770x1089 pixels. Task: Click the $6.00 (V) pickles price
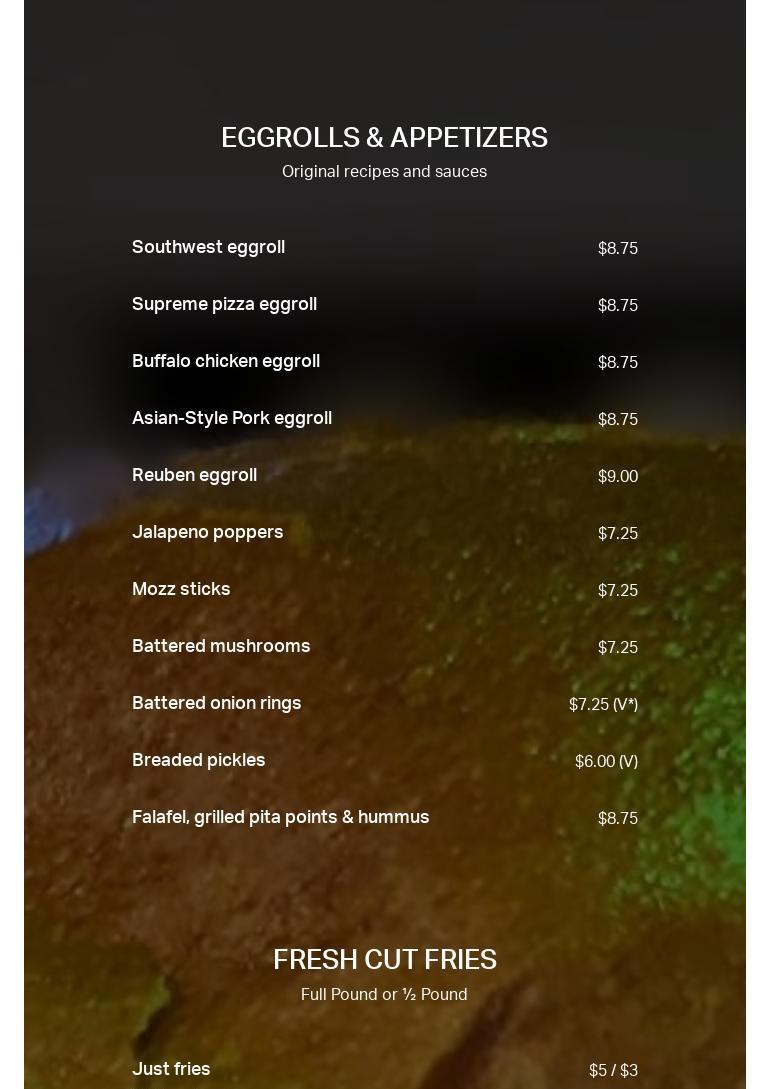point(607,761)
